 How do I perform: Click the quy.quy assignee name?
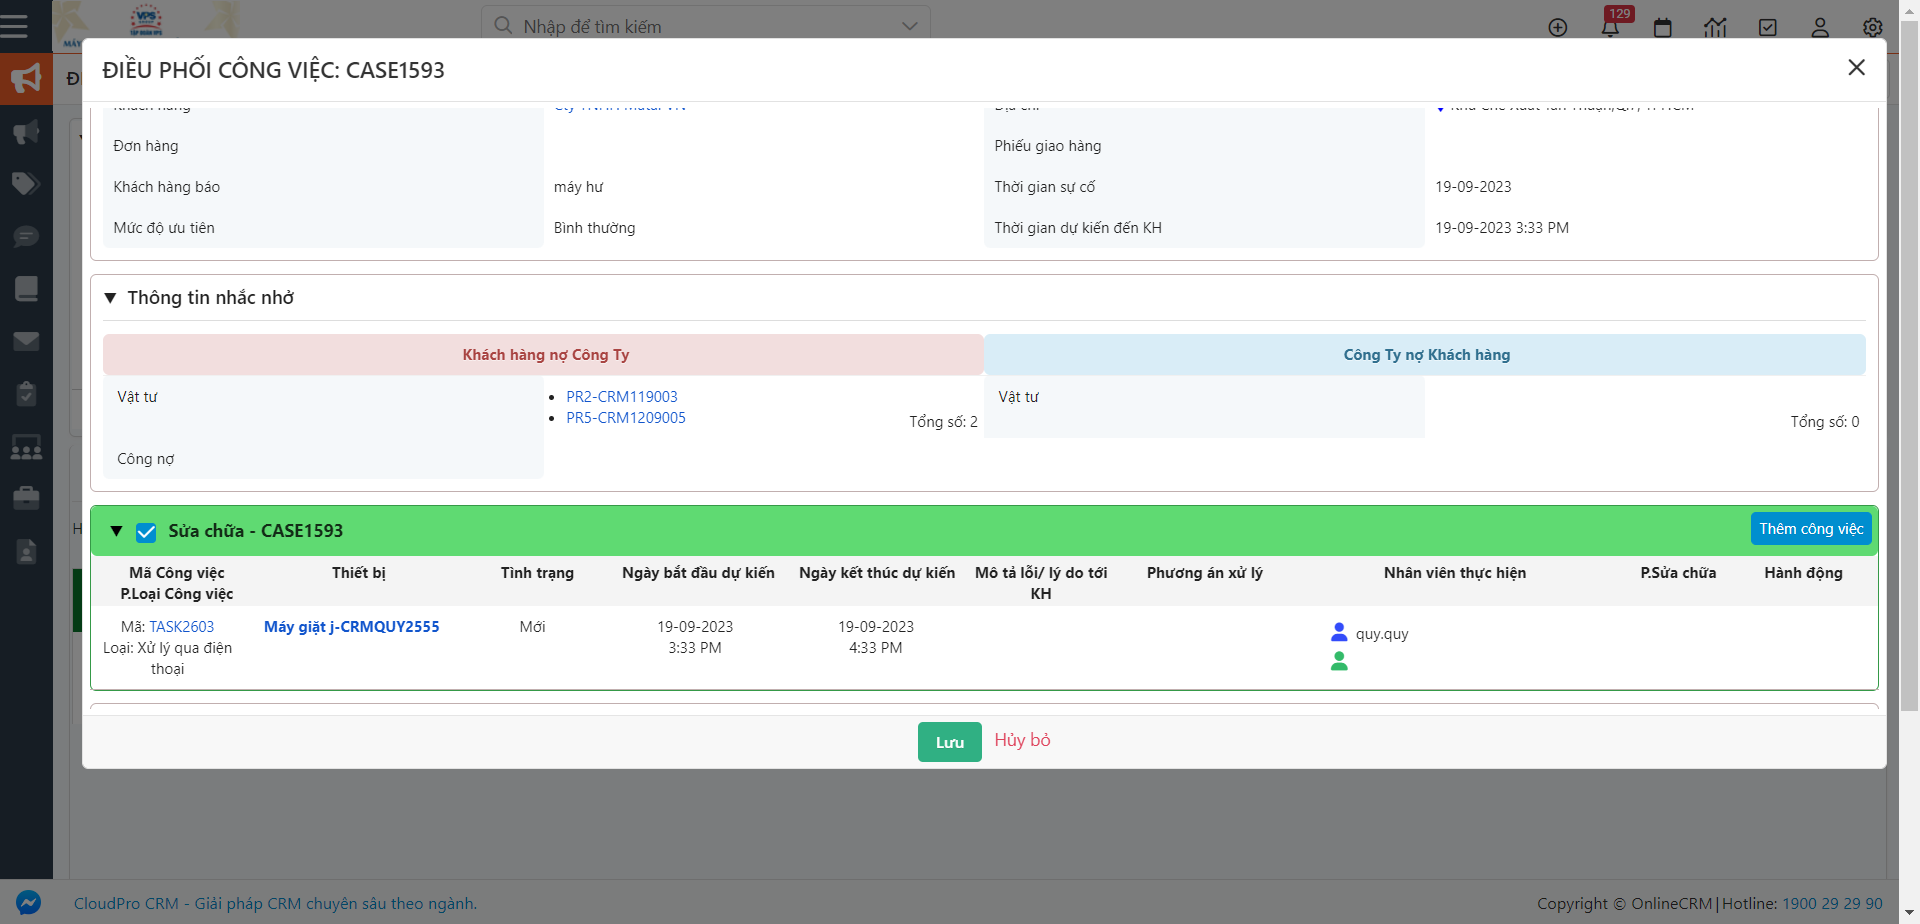[1382, 634]
